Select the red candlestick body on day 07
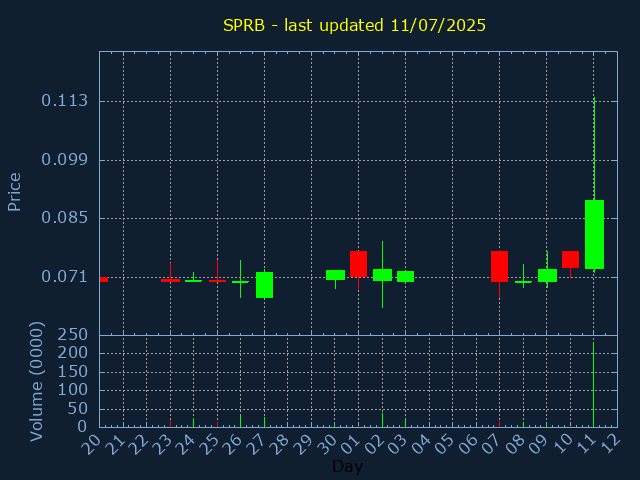The image size is (640, 480). tap(499, 266)
